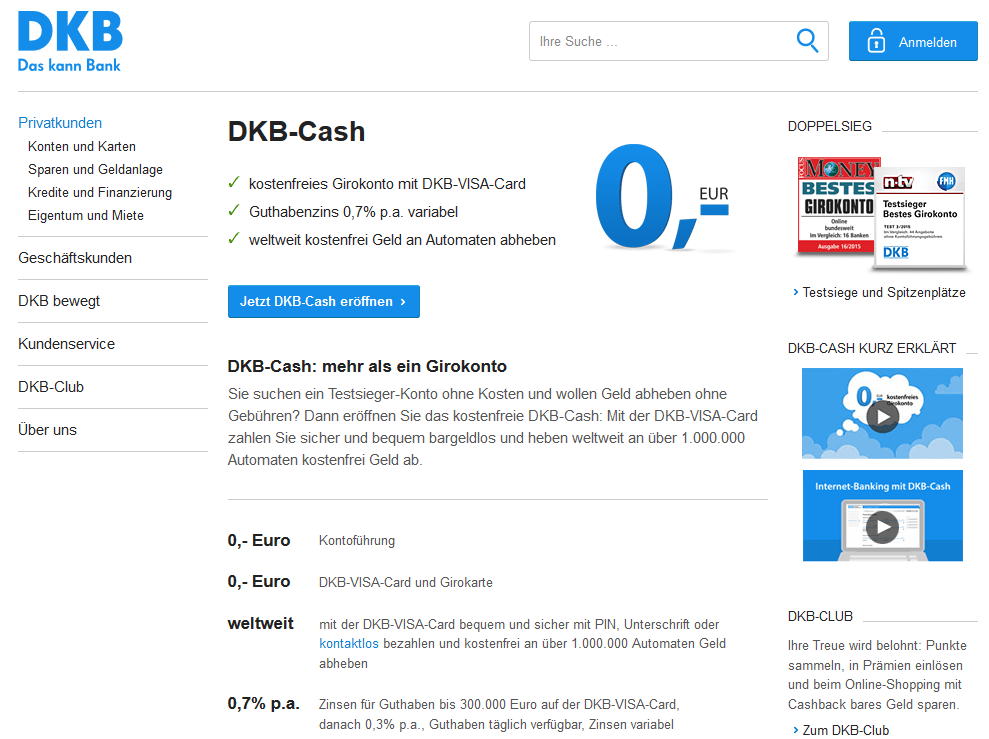Click the DKB logo
Image resolution: width=989 pixels, height=739 pixels.
tap(70, 41)
